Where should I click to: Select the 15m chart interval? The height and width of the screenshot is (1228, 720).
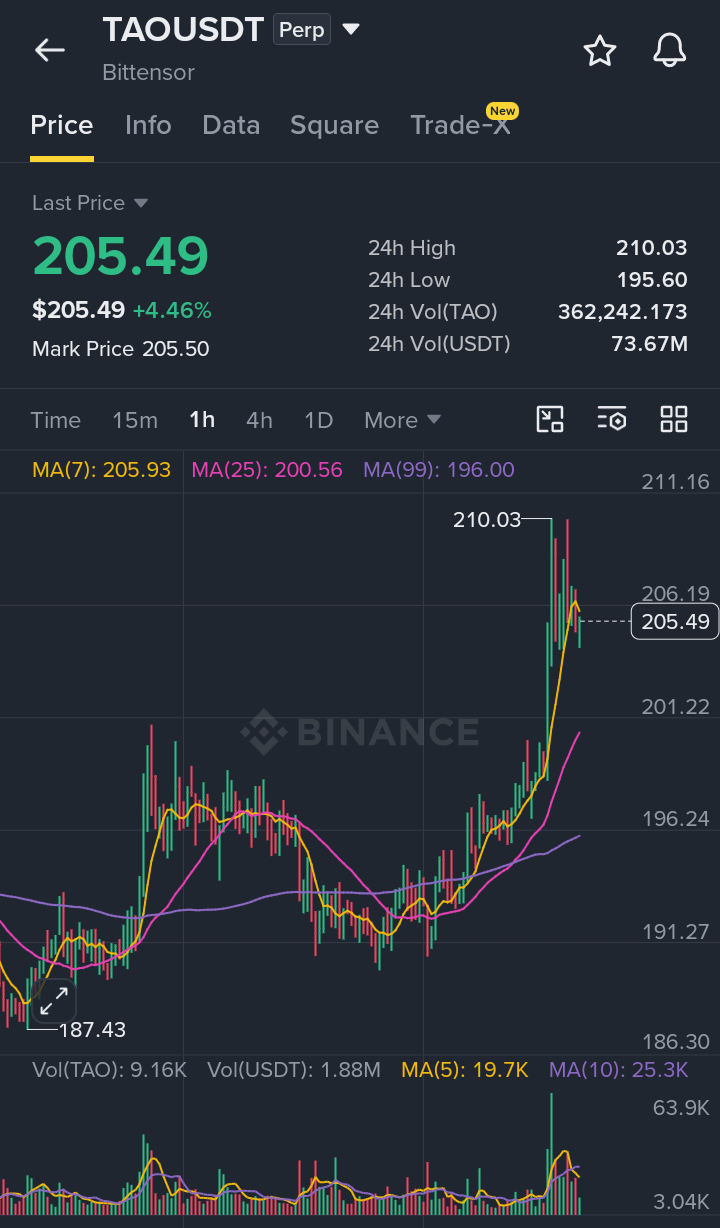pos(135,420)
